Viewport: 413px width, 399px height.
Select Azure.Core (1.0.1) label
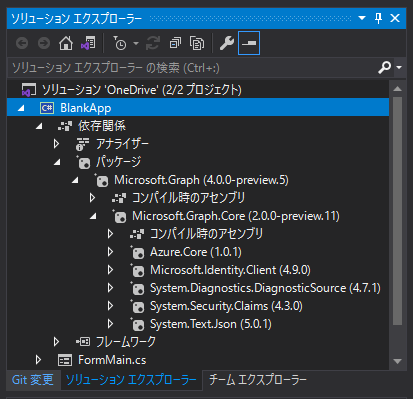click(x=196, y=252)
